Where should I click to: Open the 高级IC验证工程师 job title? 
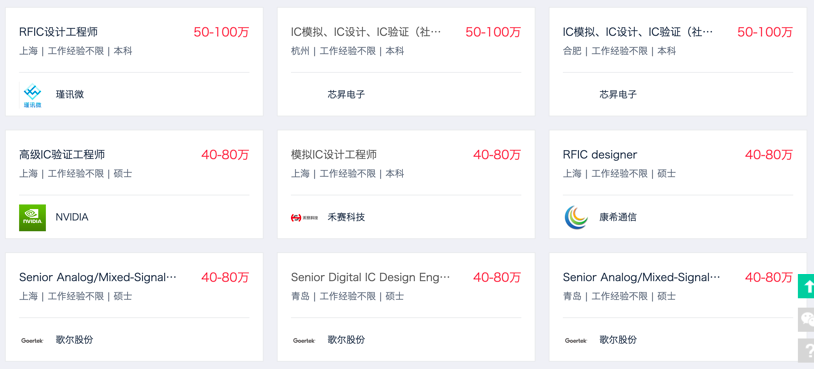[x=62, y=155]
